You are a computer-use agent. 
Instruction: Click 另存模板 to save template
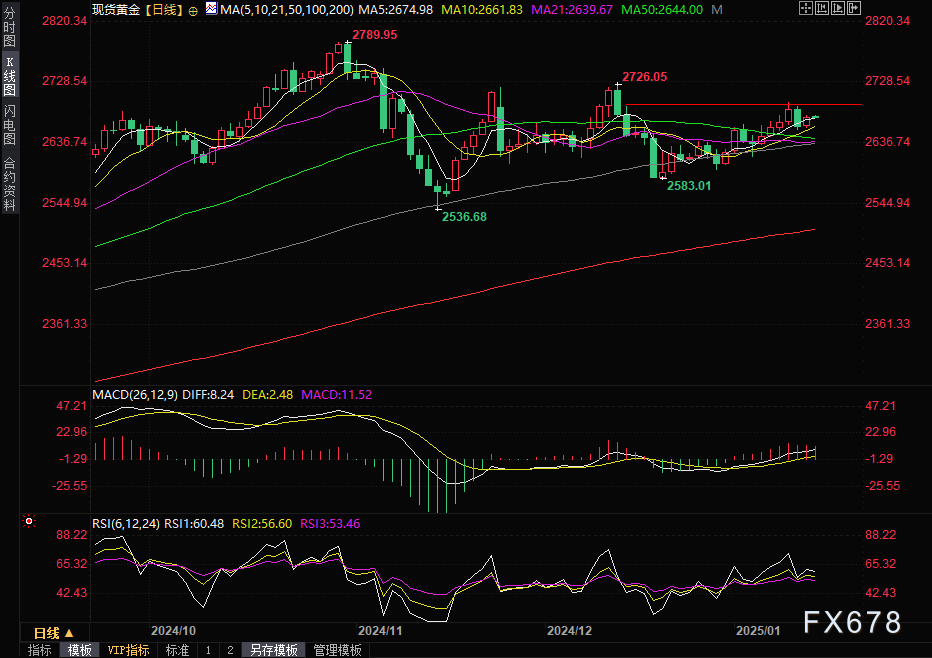[x=274, y=650]
